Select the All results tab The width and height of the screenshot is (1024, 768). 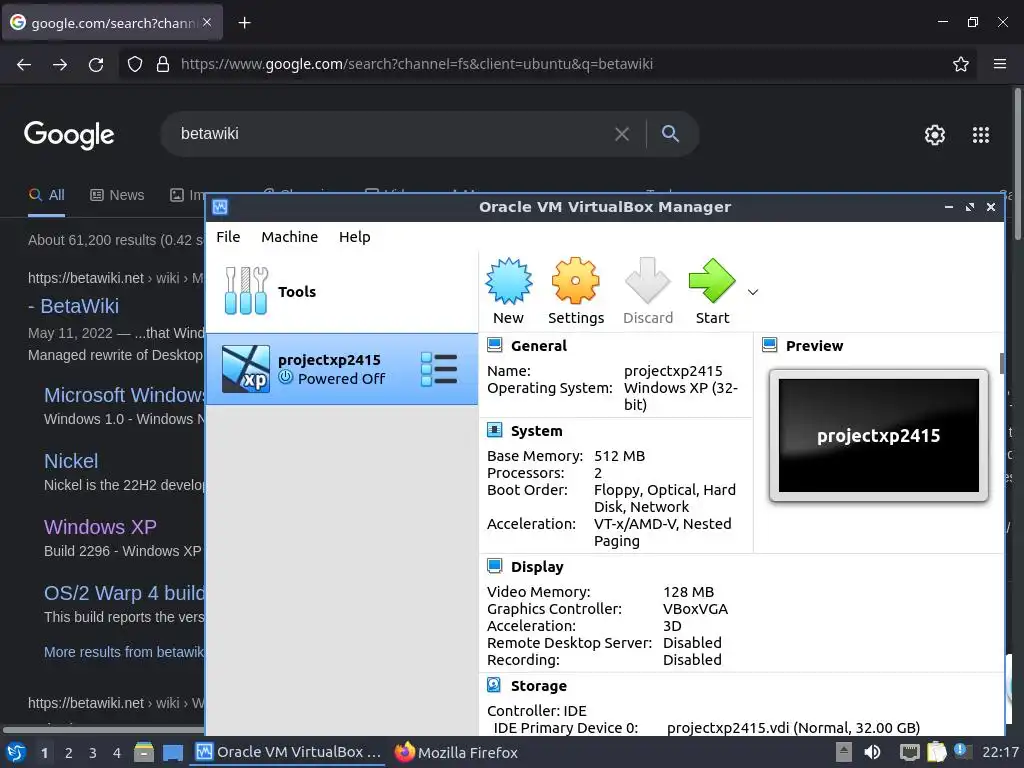click(46, 195)
